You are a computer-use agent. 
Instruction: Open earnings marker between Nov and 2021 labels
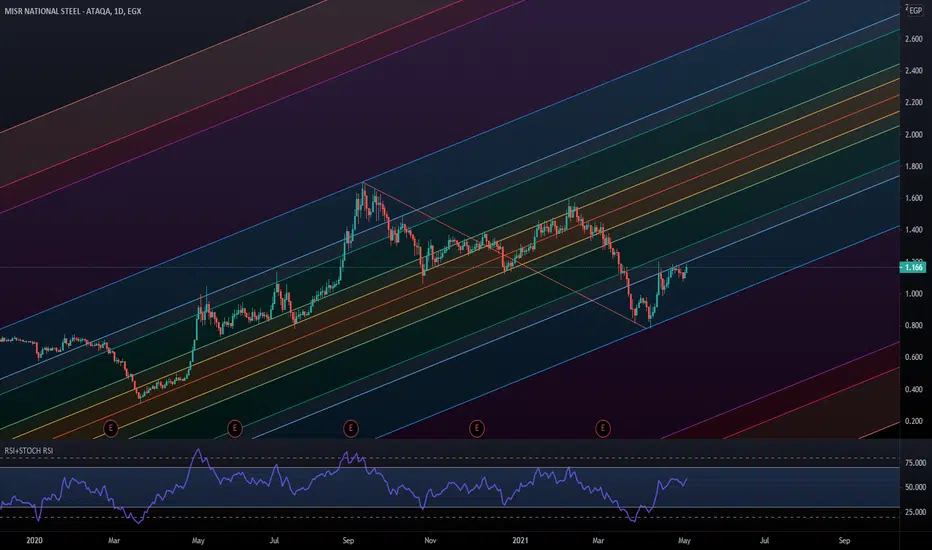click(477, 428)
